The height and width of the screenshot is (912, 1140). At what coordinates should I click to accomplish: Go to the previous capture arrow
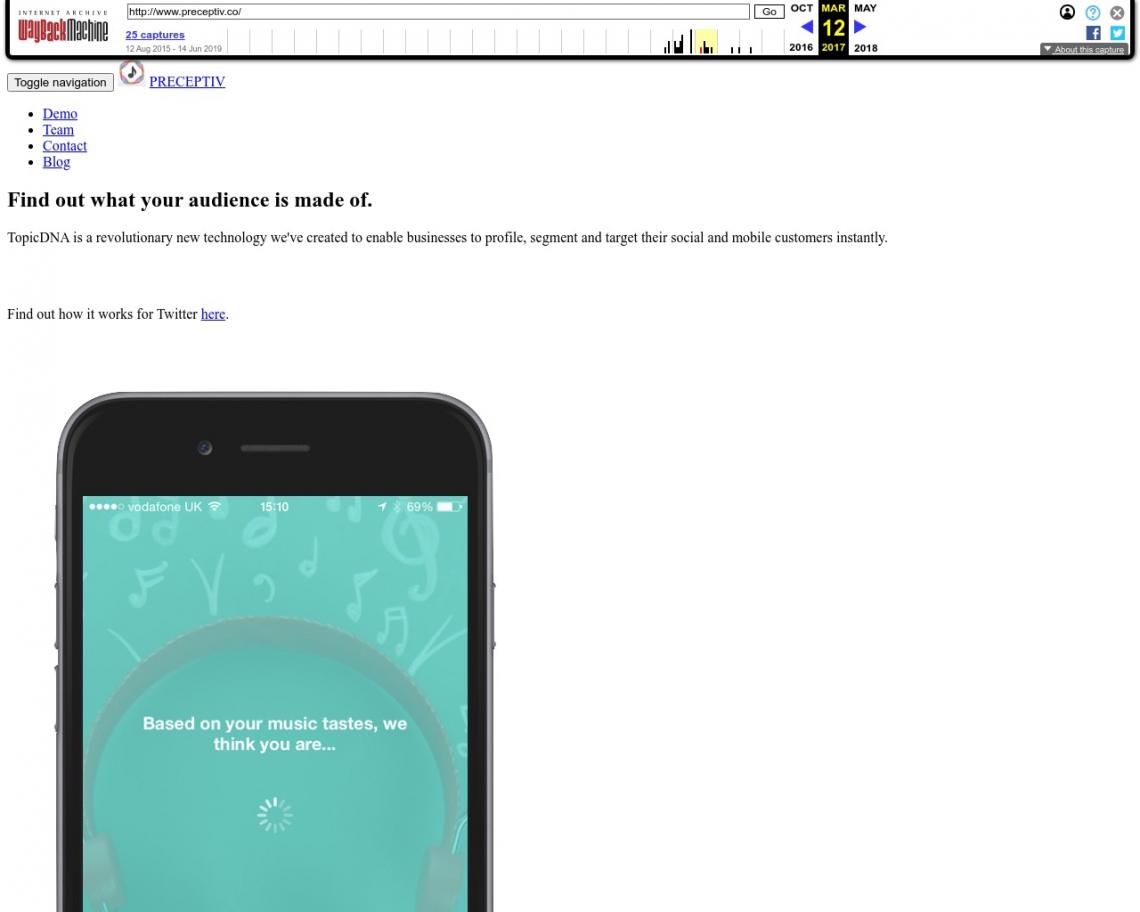pyautogui.click(x=806, y=27)
